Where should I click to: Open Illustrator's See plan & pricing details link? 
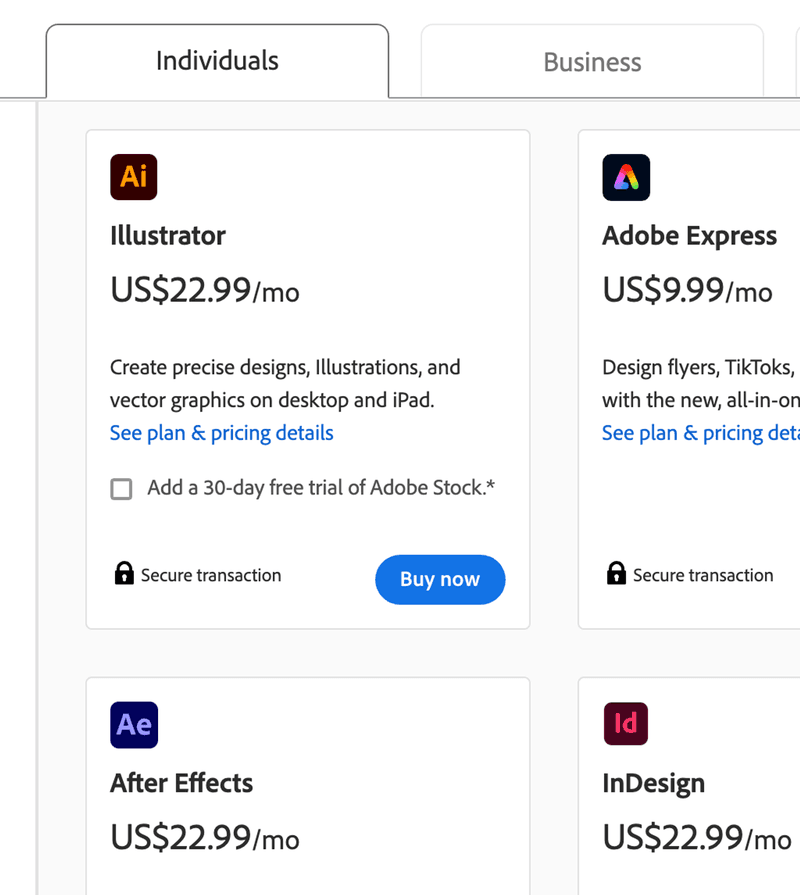click(221, 433)
